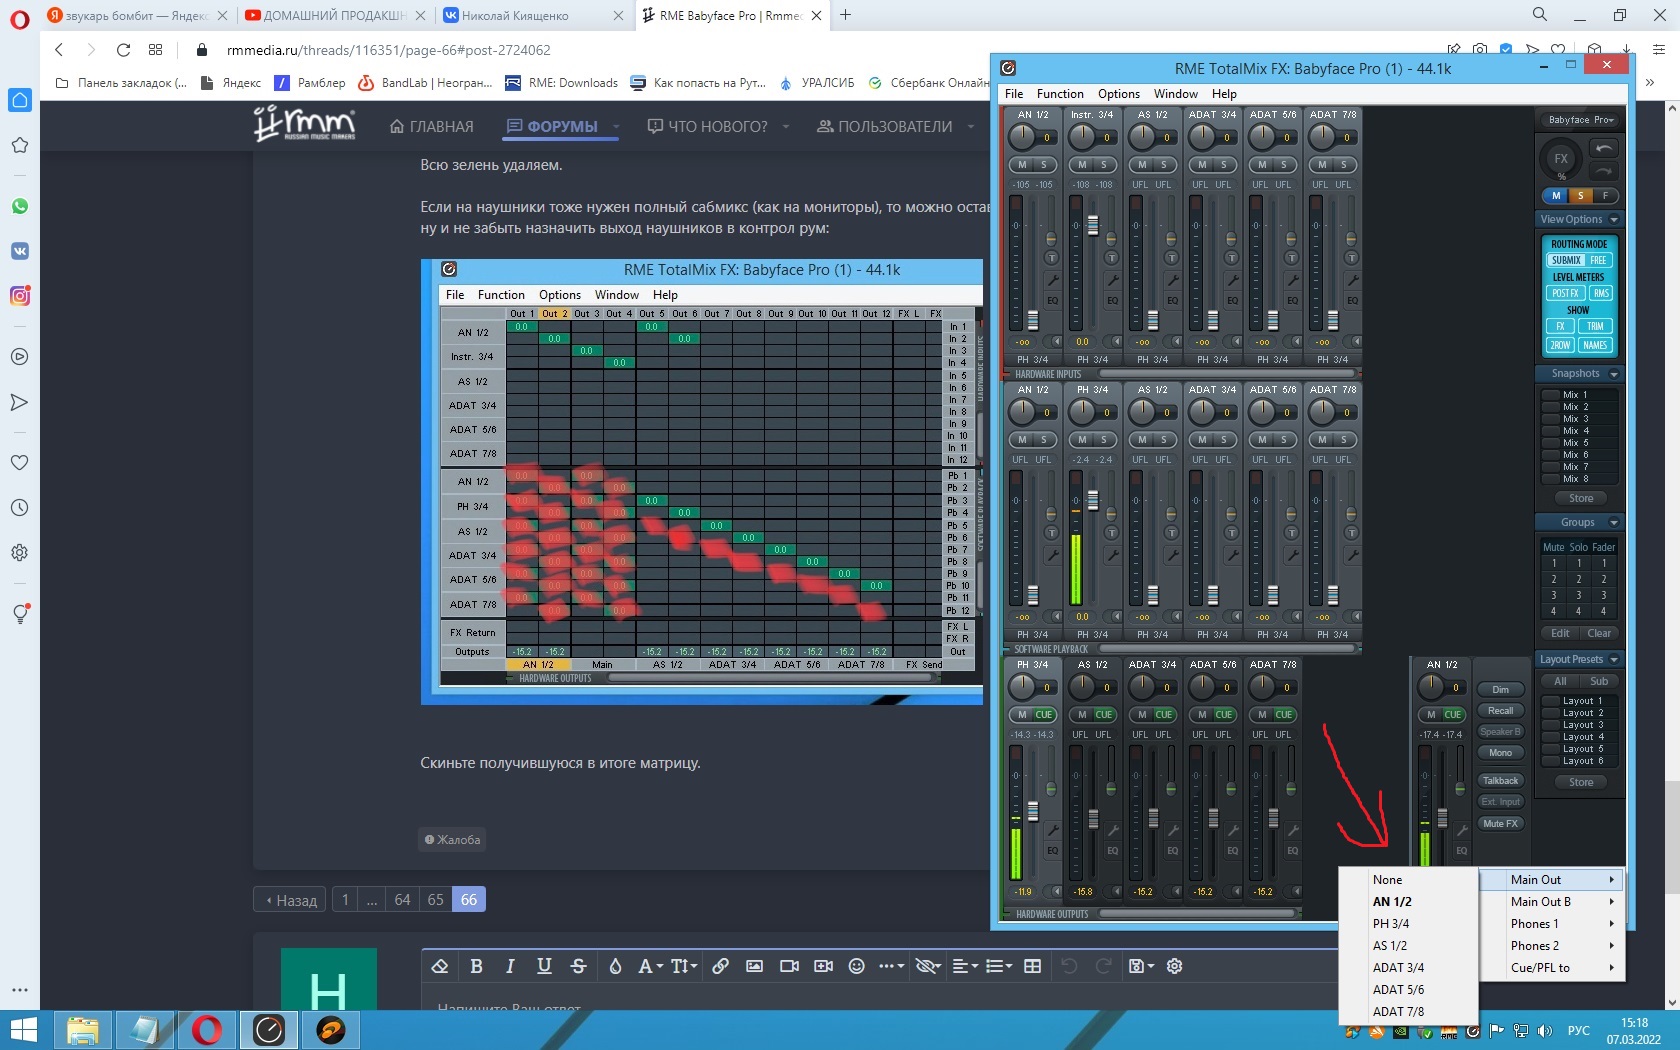
Task: Apply bold formatting in forum reply editor
Action: point(477,966)
